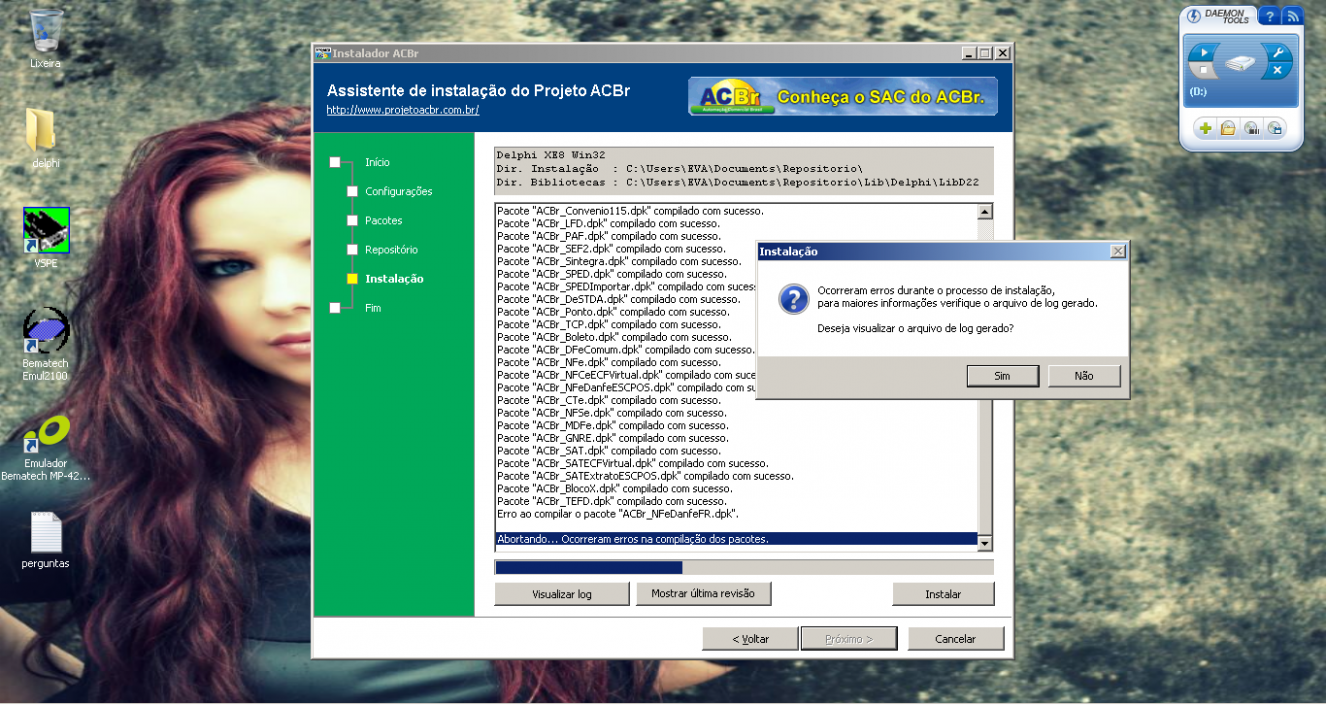The width and height of the screenshot is (1326, 705).
Task: Select the highlighted Abortando log line
Action: tap(736, 539)
